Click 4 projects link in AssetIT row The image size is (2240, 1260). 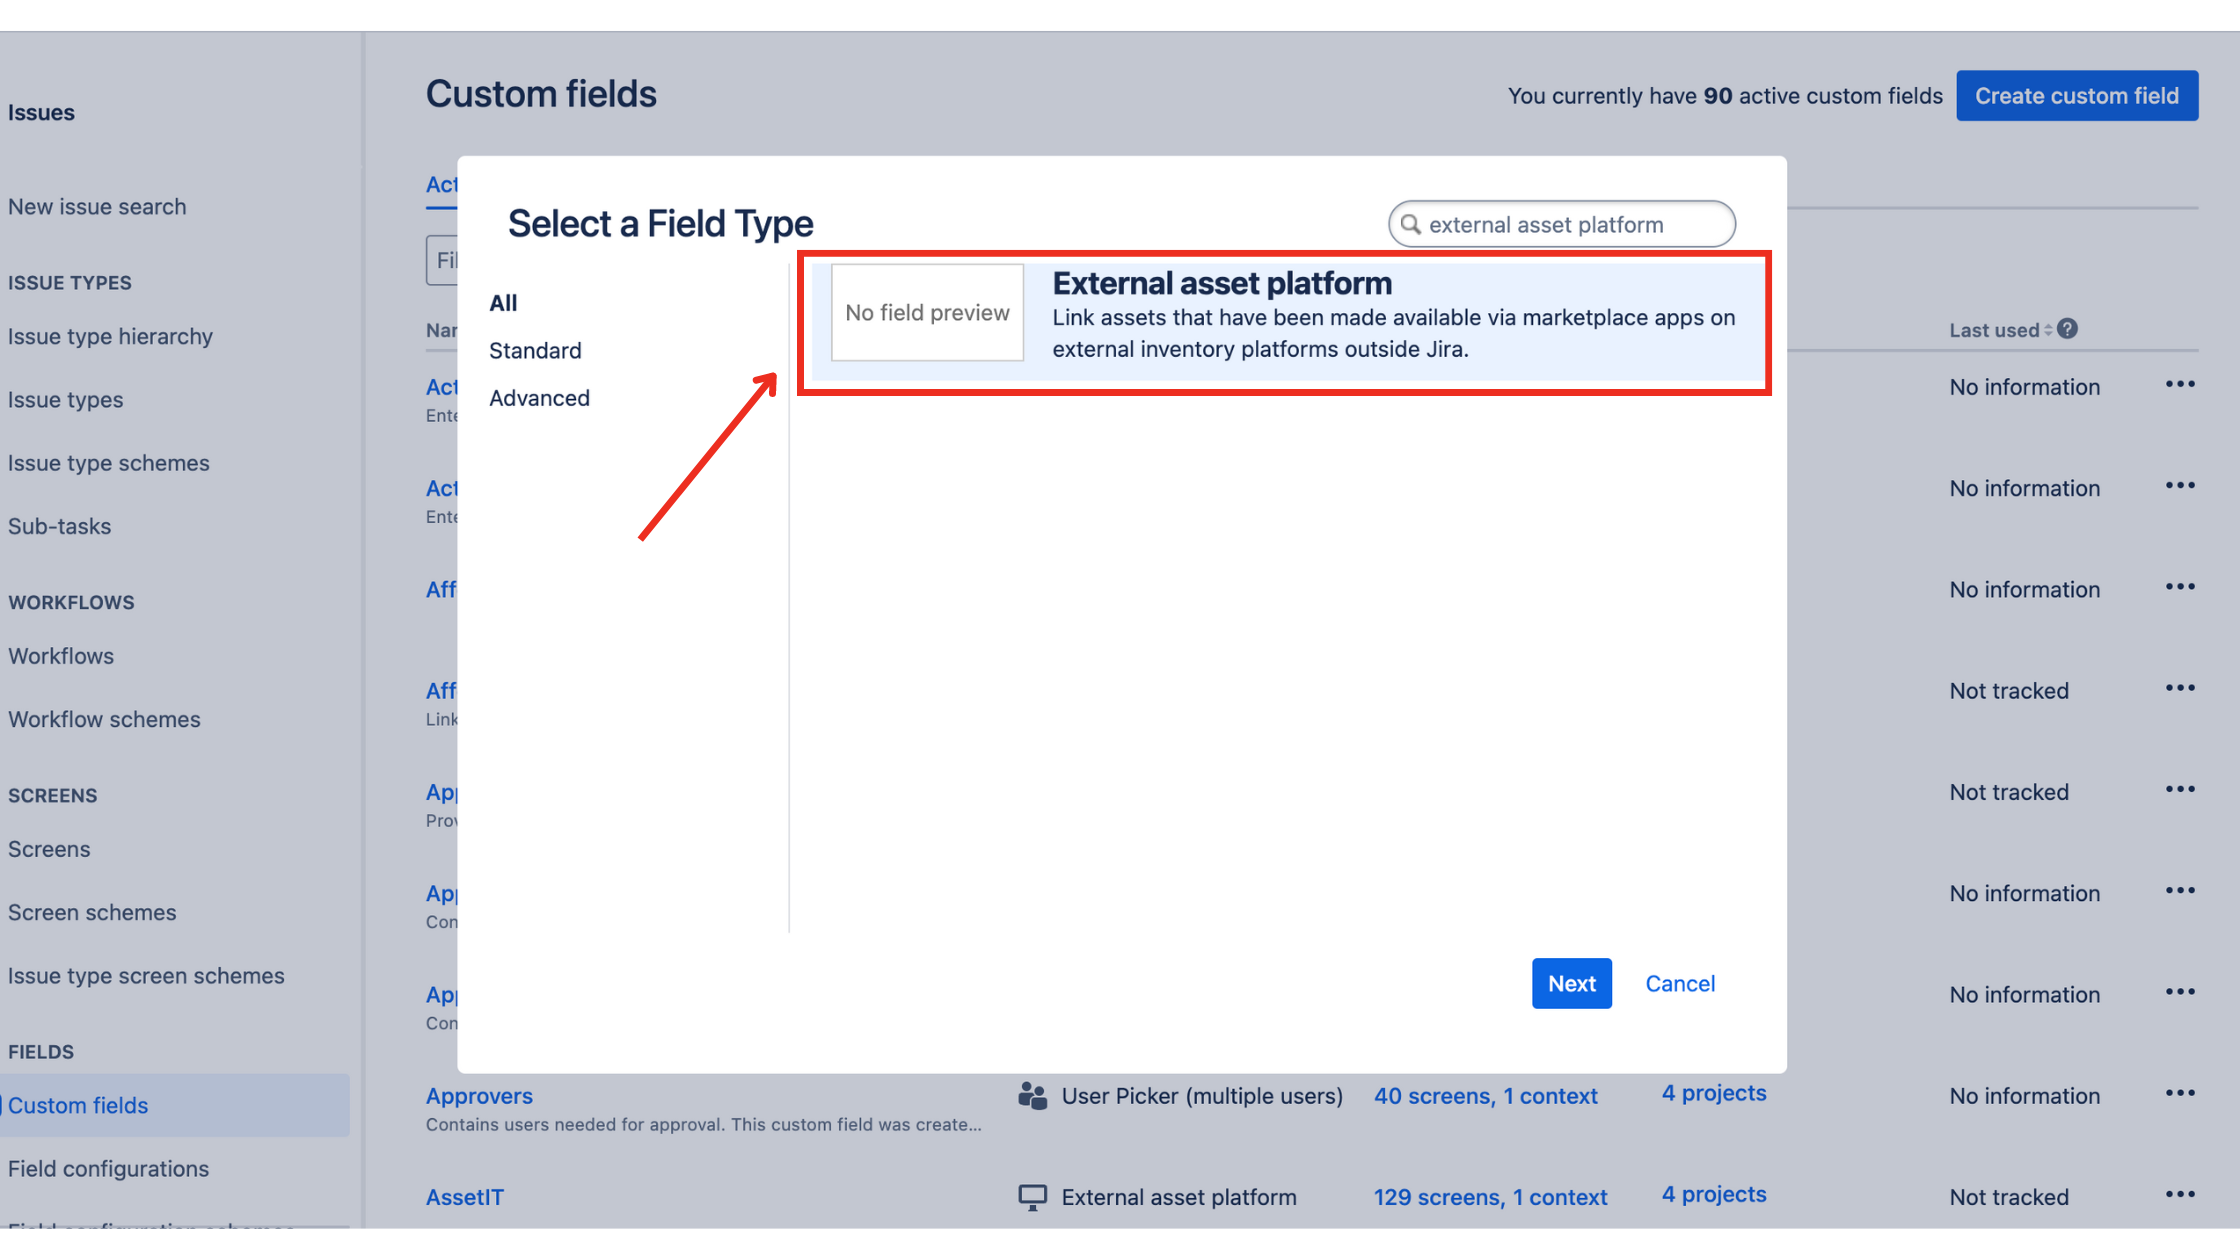(x=1713, y=1194)
